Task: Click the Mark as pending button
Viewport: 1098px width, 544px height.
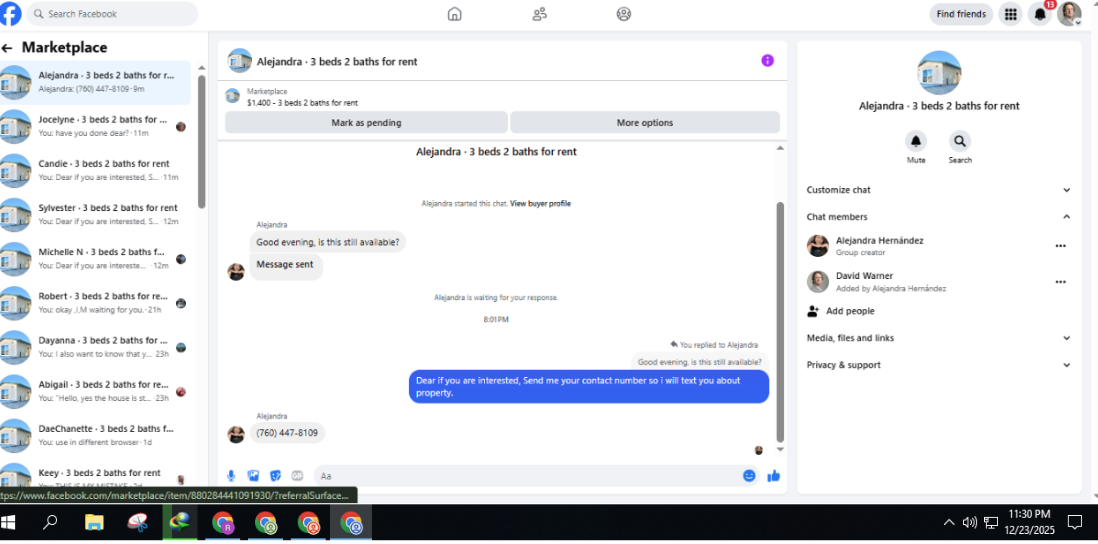Action: (x=366, y=123)
